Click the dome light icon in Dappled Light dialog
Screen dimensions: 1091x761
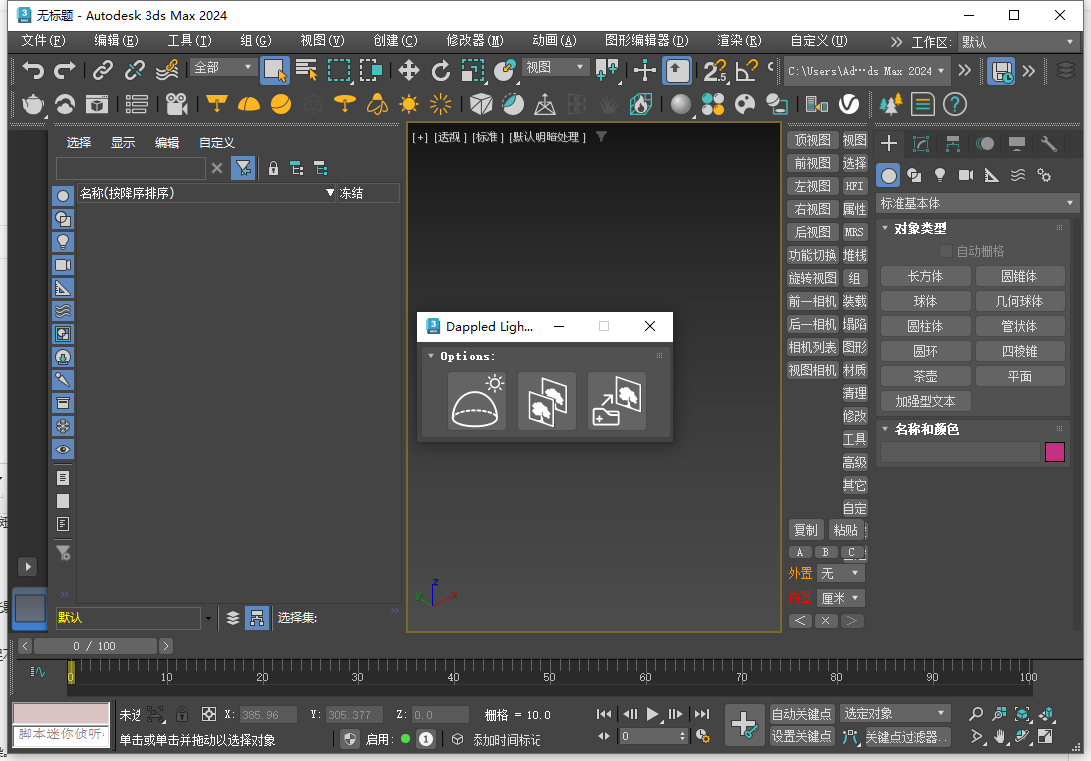[476, 401]
